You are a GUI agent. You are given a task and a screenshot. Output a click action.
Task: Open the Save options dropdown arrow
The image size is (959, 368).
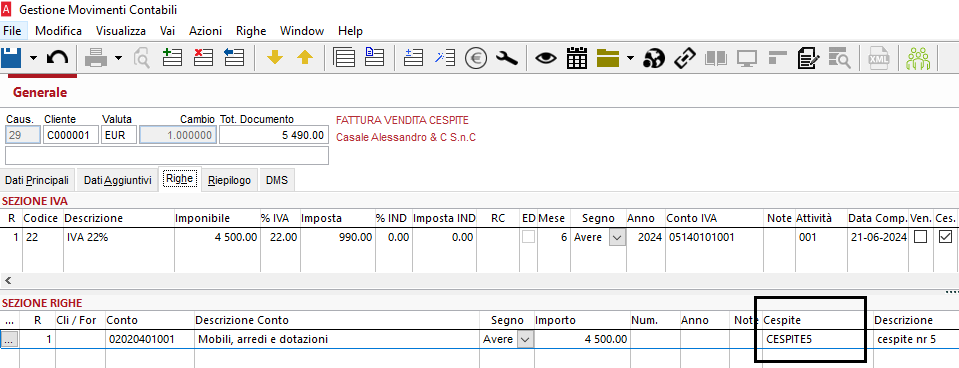(33, 58)
